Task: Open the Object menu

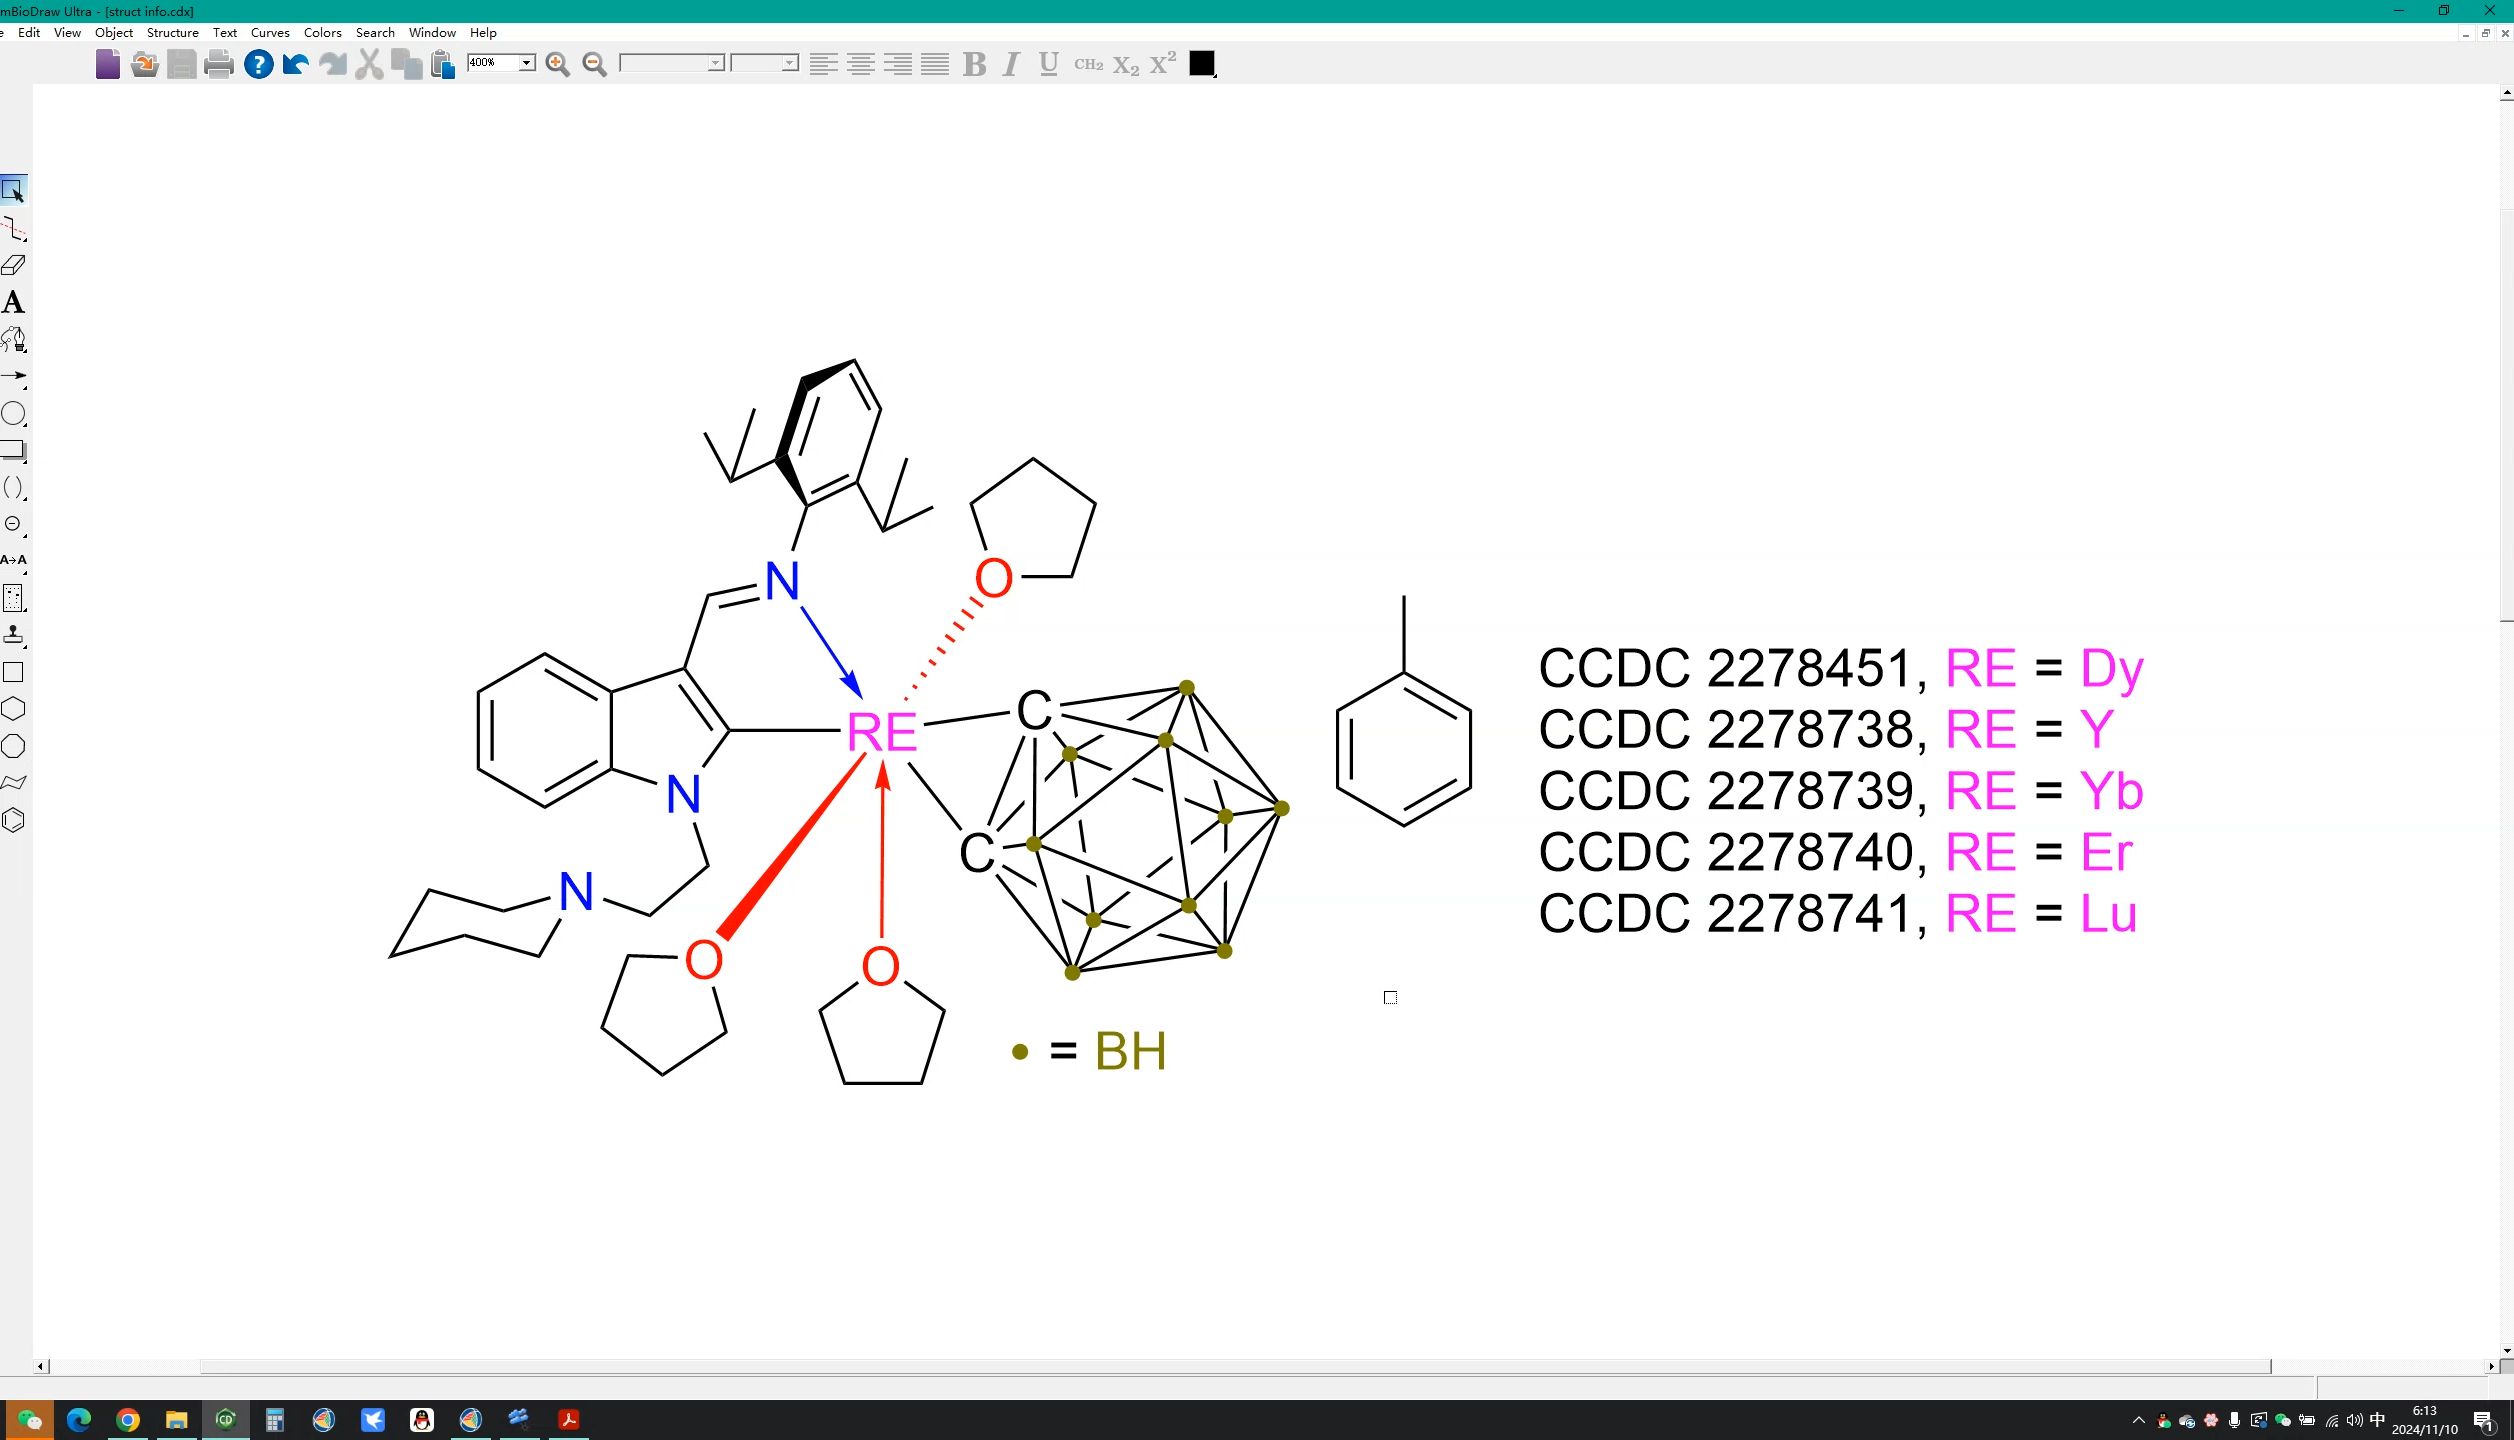Action: (x=114, y=32)
